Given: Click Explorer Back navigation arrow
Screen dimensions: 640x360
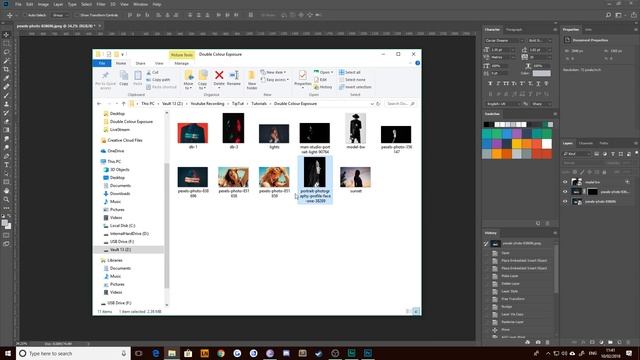Looking at the screenshot, I should (99, 104).
